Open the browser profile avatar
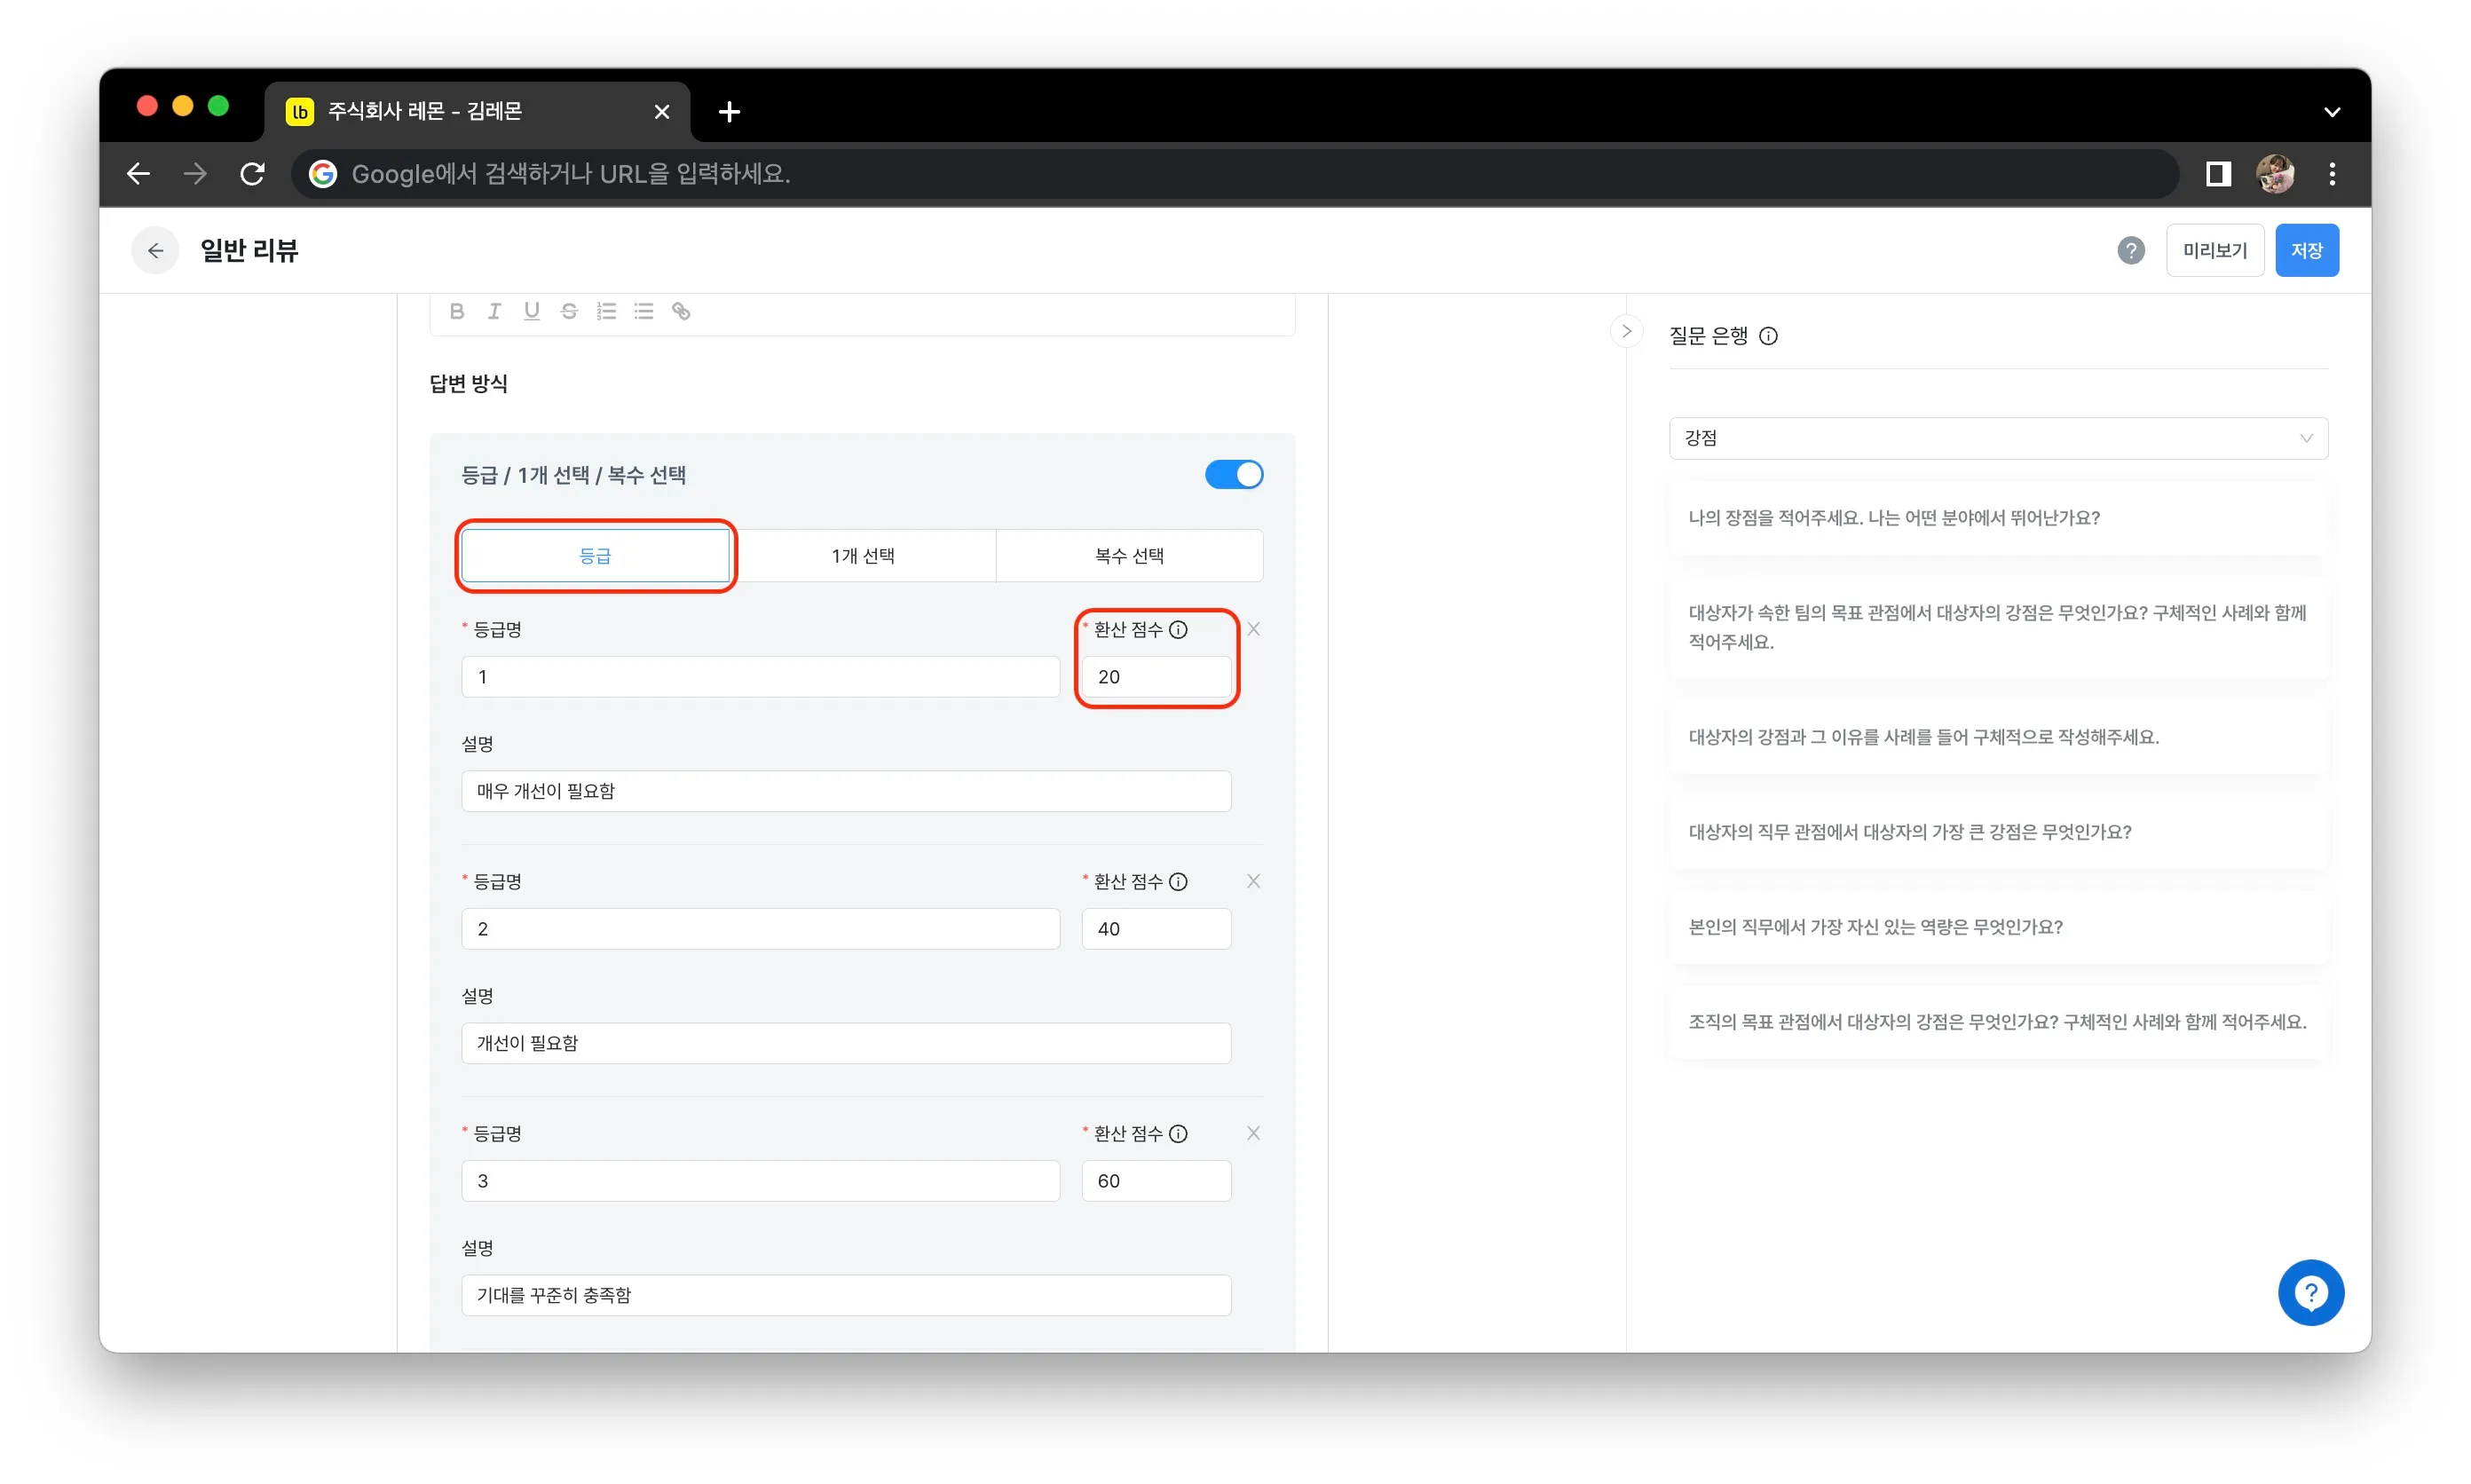This screenshot has height=1484, width=2471. point(2275,174)
